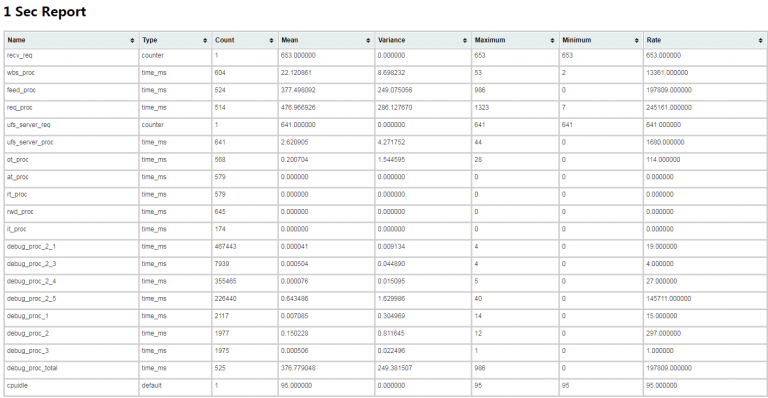Click rate value 145711.000000
Screen dimensions: 768x398
669,299
